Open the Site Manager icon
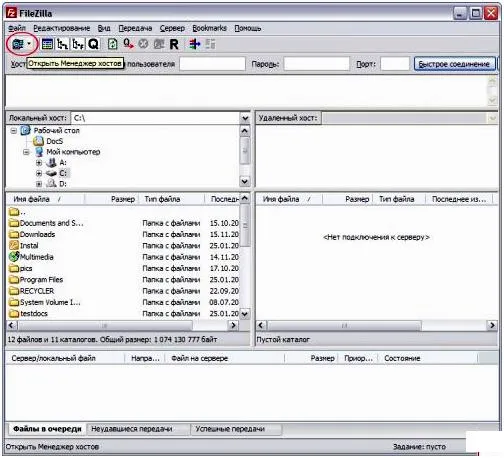 pyautogui.click(x=18, y=44)
